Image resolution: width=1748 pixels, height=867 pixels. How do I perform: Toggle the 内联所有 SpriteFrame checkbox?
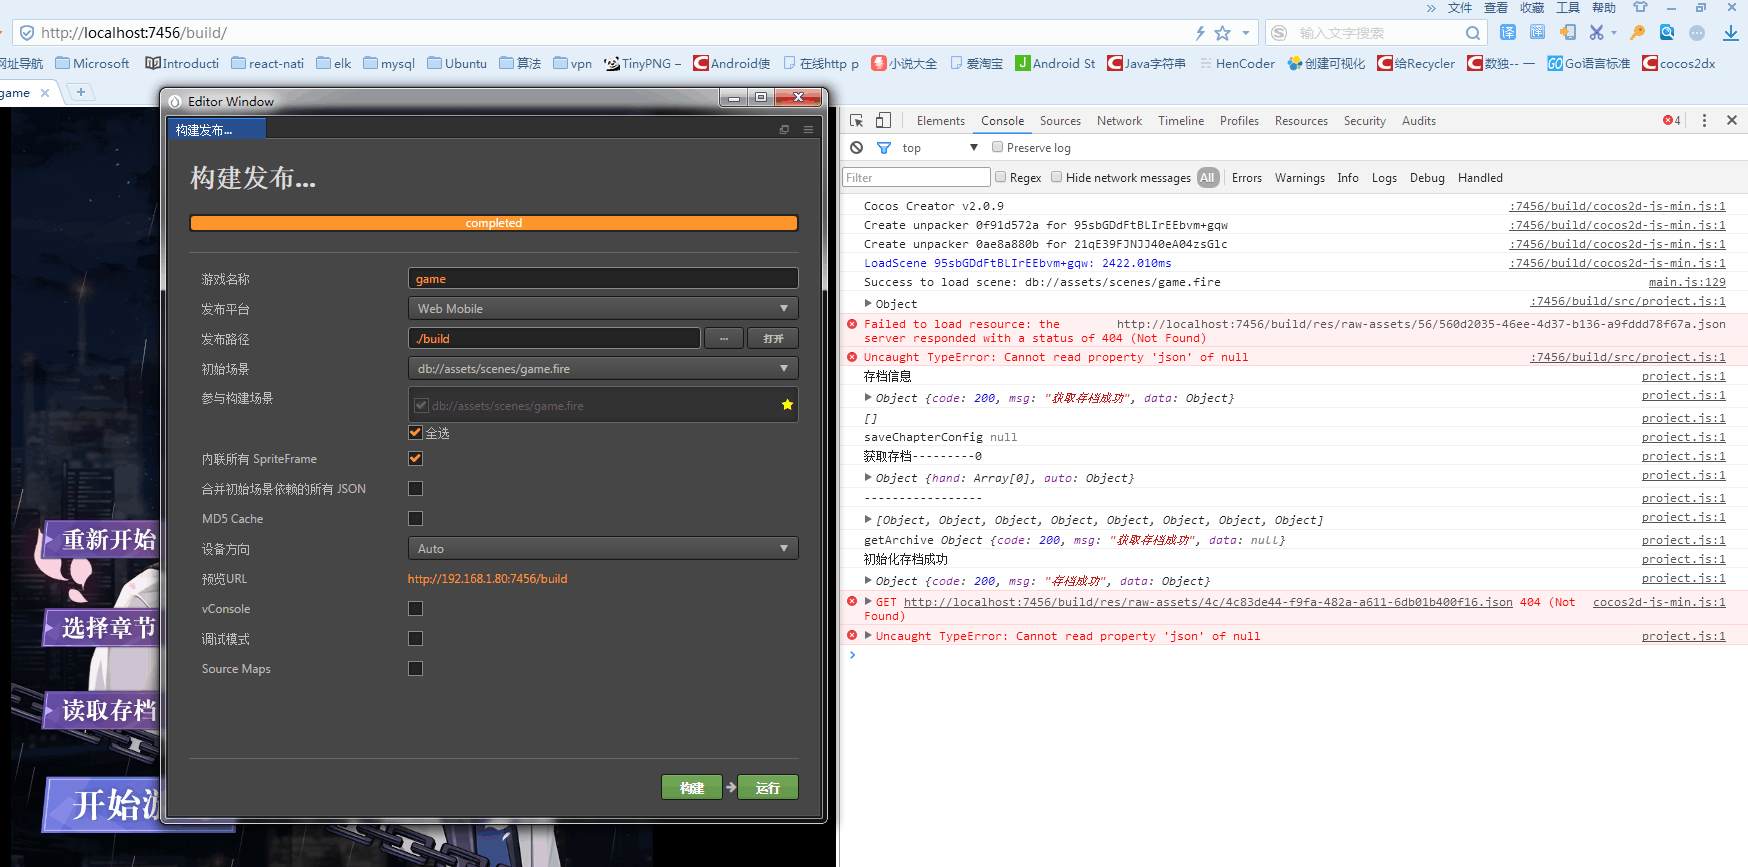pos(415,458)
